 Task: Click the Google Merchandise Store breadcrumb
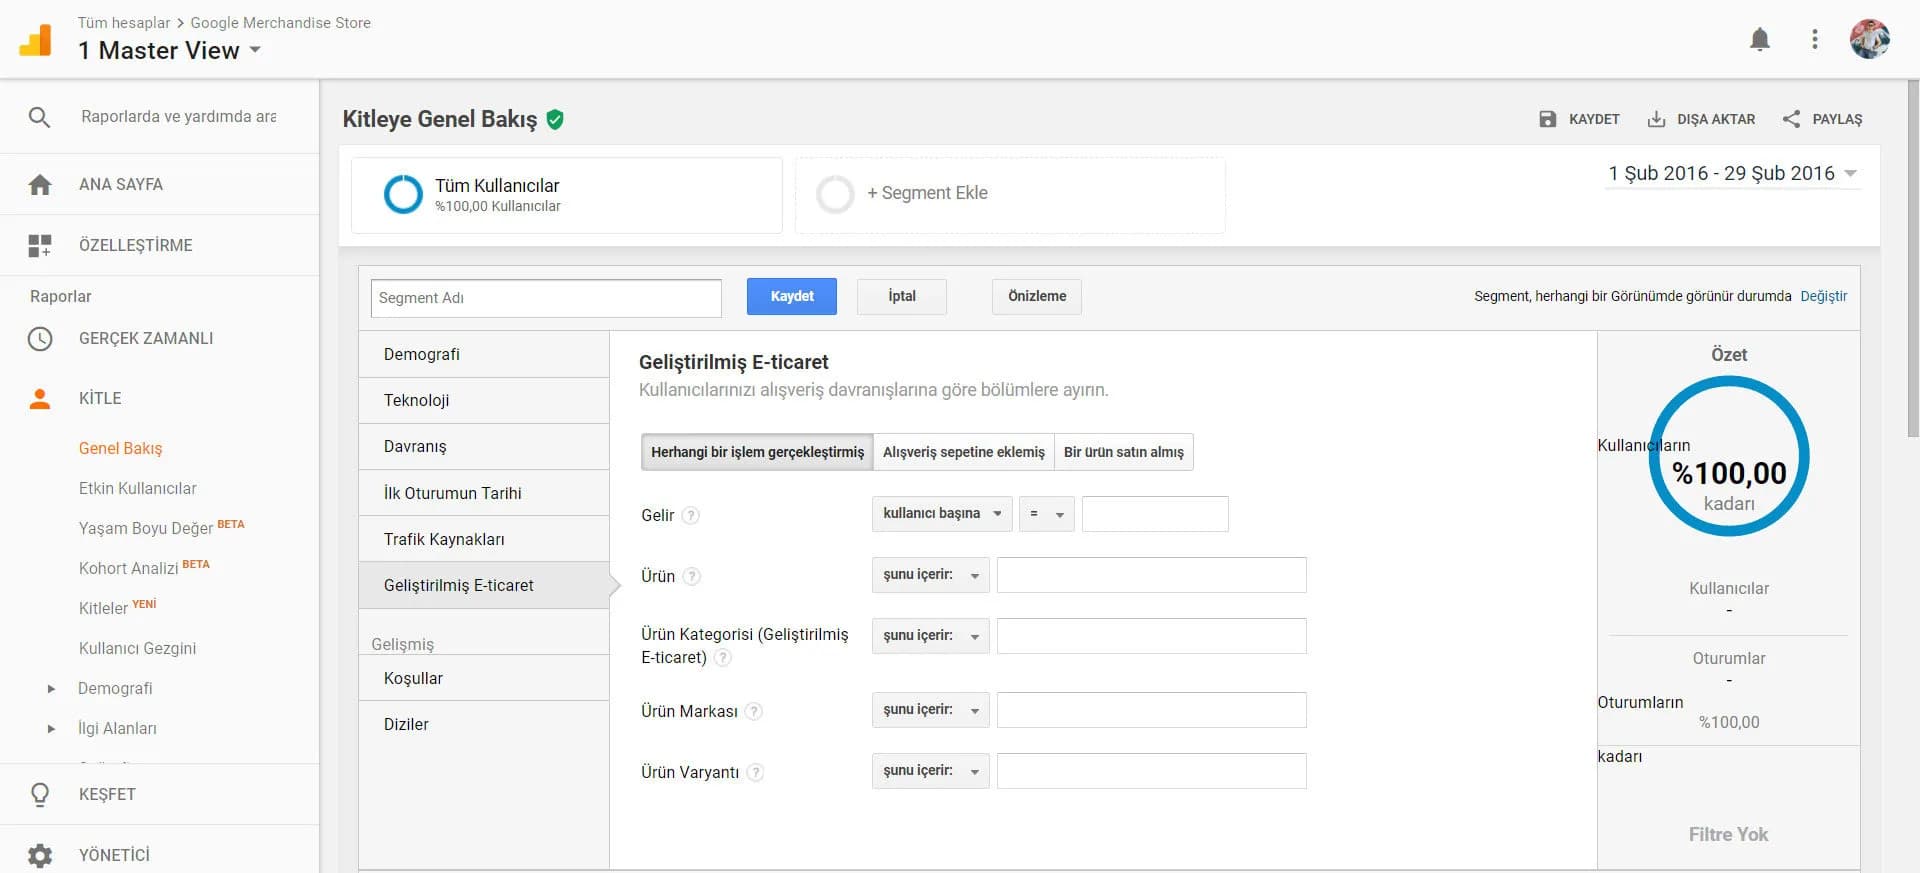coord(280,22)
